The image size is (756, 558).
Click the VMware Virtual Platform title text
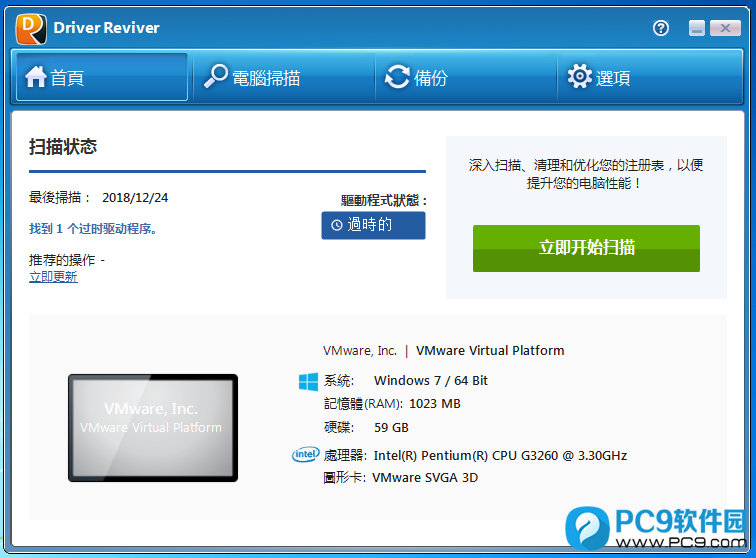click(490, 351)
